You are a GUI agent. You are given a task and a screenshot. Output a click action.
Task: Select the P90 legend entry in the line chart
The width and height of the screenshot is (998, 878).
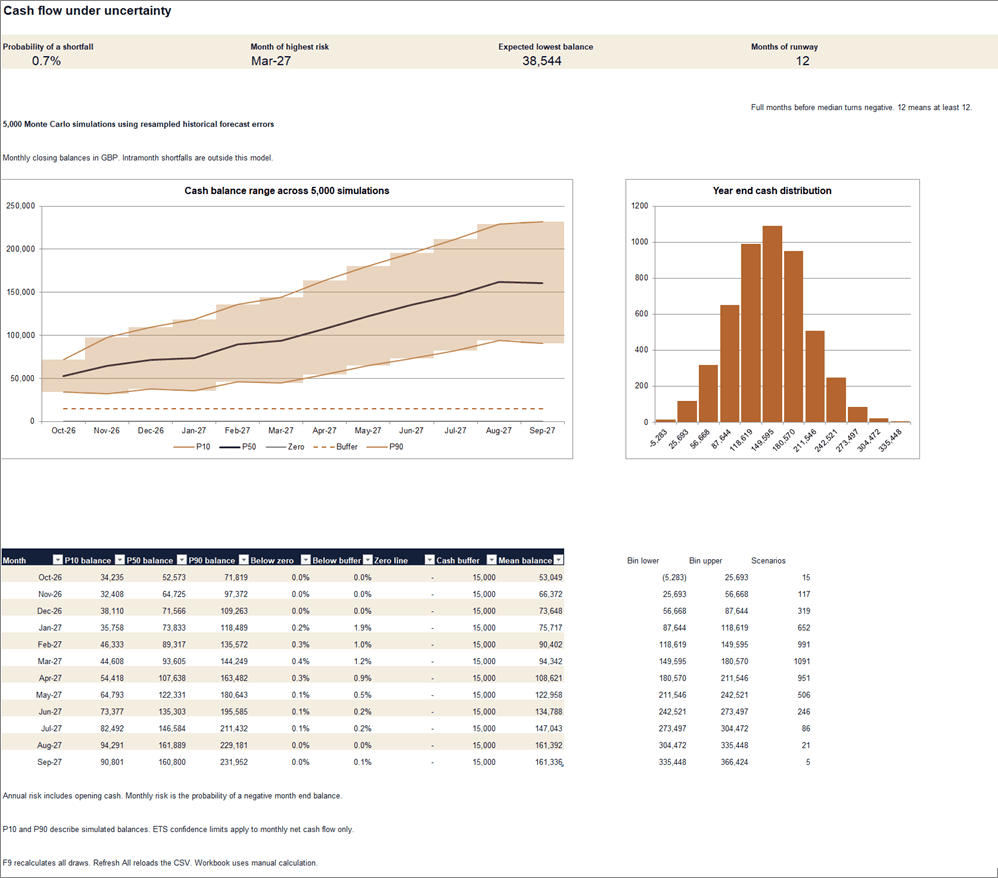tap(385, 447)
